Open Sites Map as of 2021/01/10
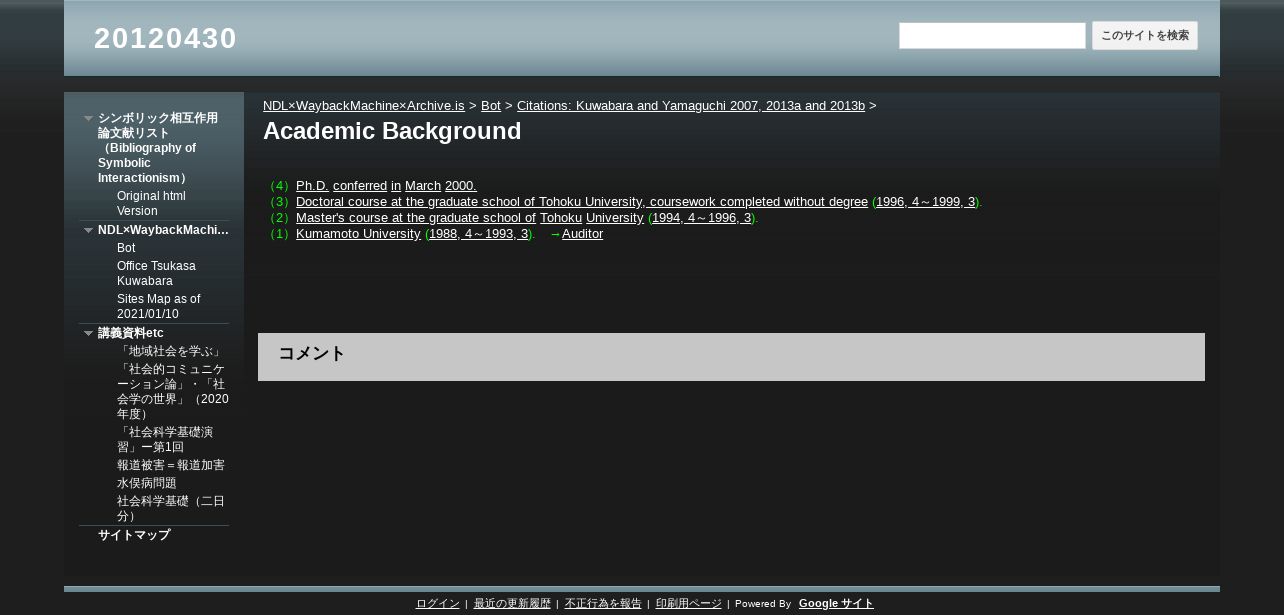The image size is (1284, 615). (x=158, y=306)
